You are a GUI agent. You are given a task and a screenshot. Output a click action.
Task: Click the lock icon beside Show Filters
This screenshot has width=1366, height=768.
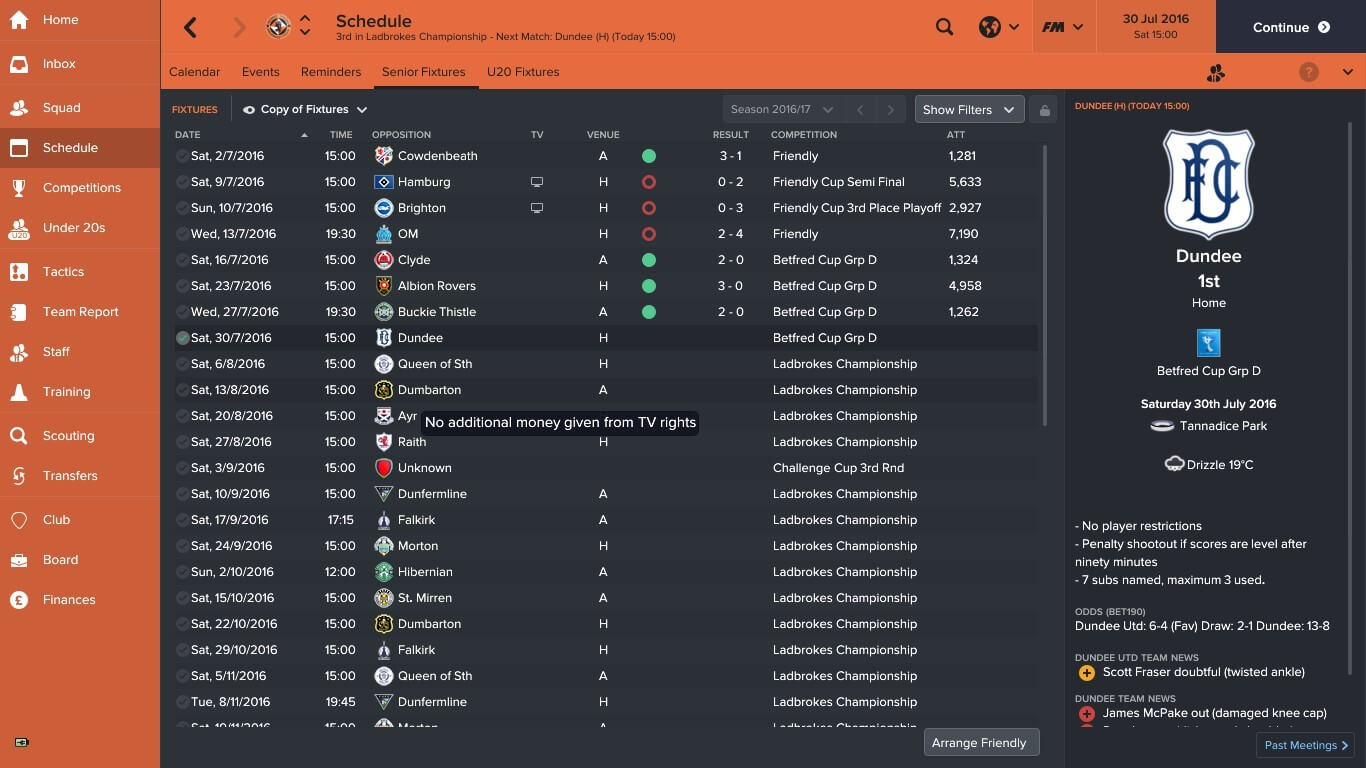(1044, 110)
